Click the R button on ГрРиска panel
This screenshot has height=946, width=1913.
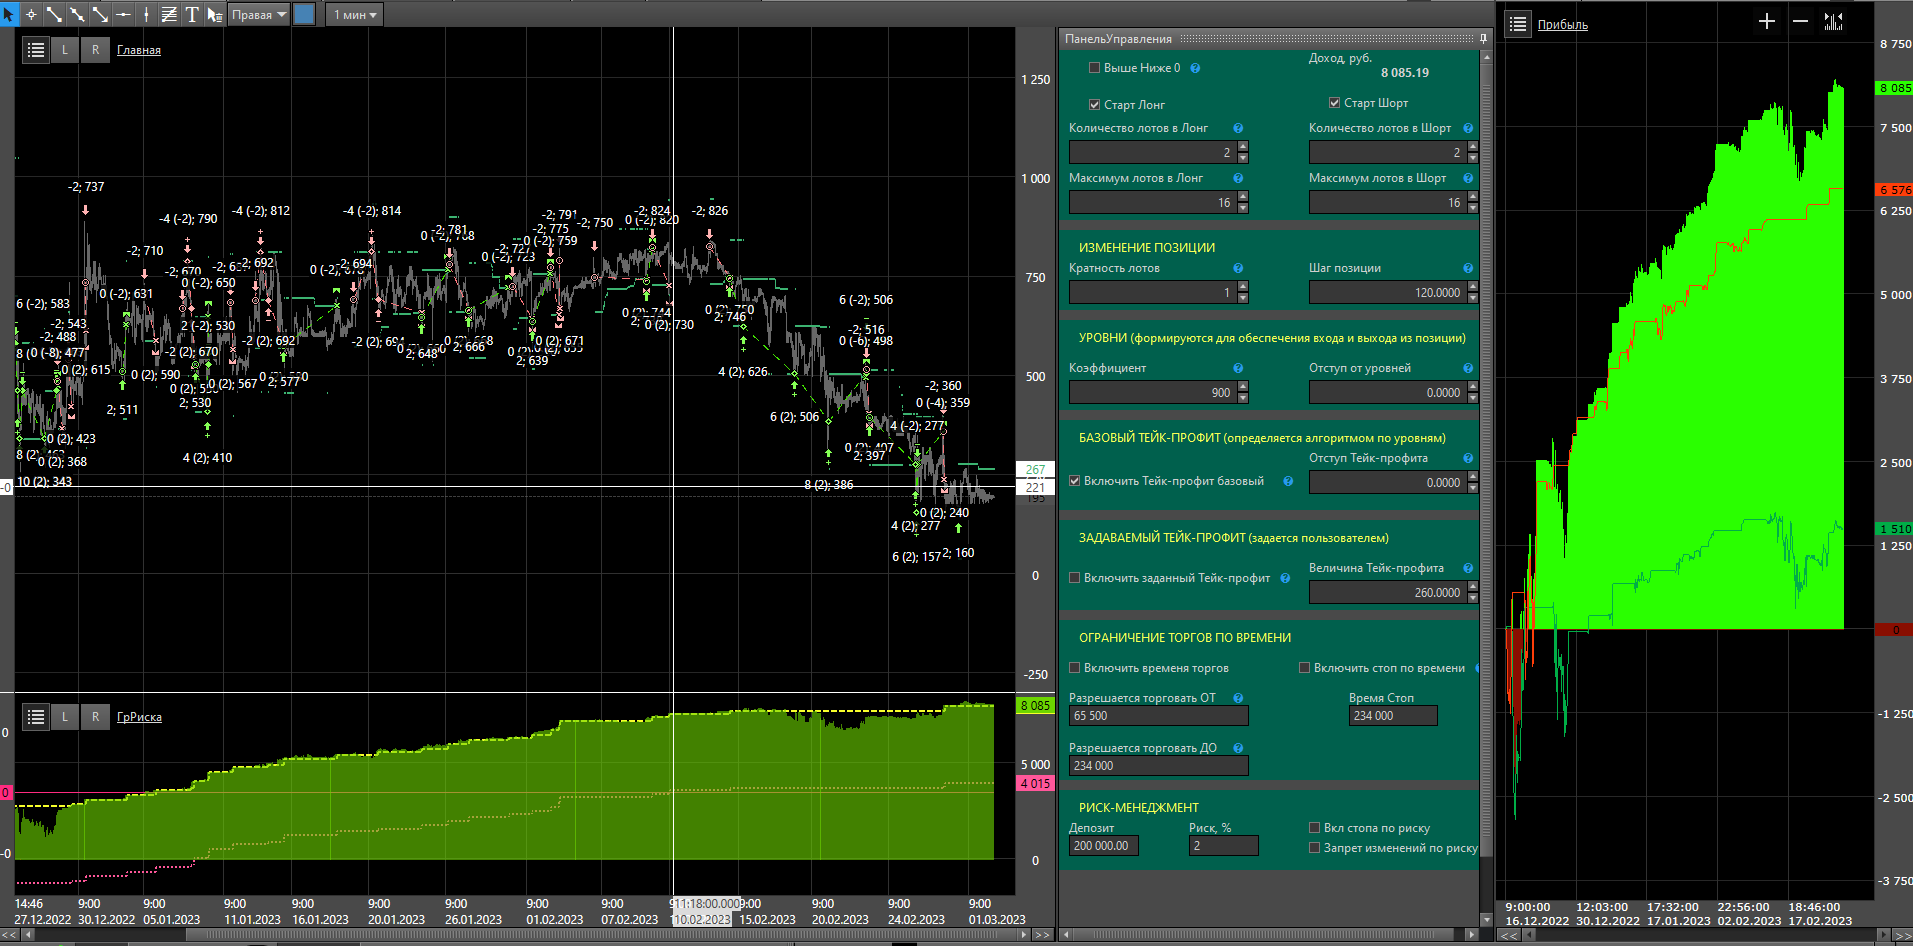pos(95,716)
